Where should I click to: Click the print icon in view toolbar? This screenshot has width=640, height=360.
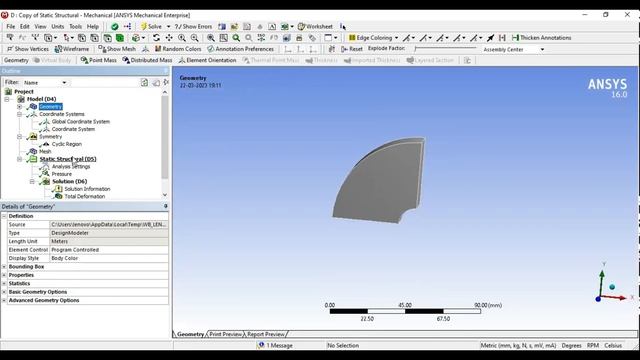coord(299,38)
